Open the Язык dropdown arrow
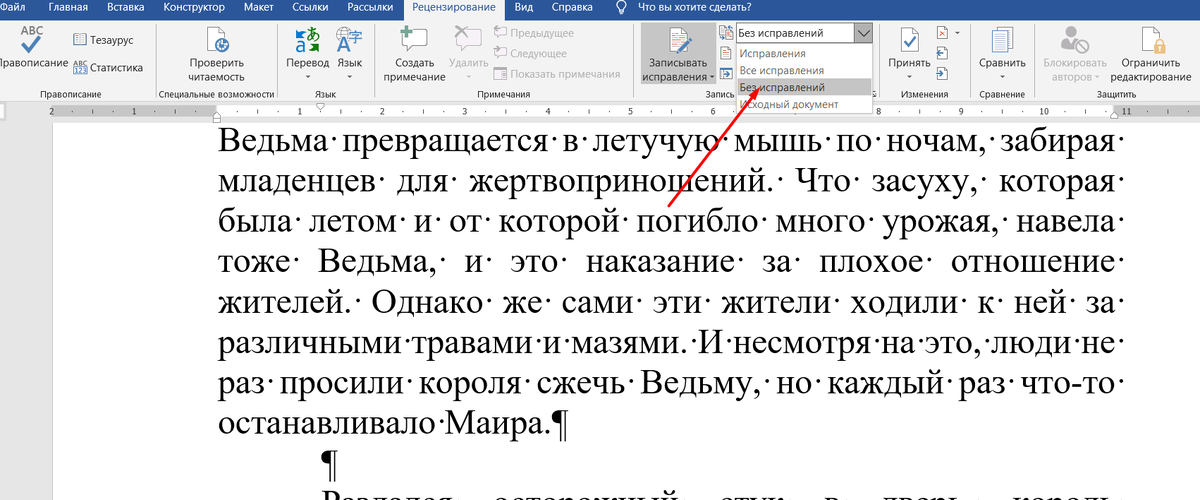Screen dimensions: 1200x500 tap(349, 77)
